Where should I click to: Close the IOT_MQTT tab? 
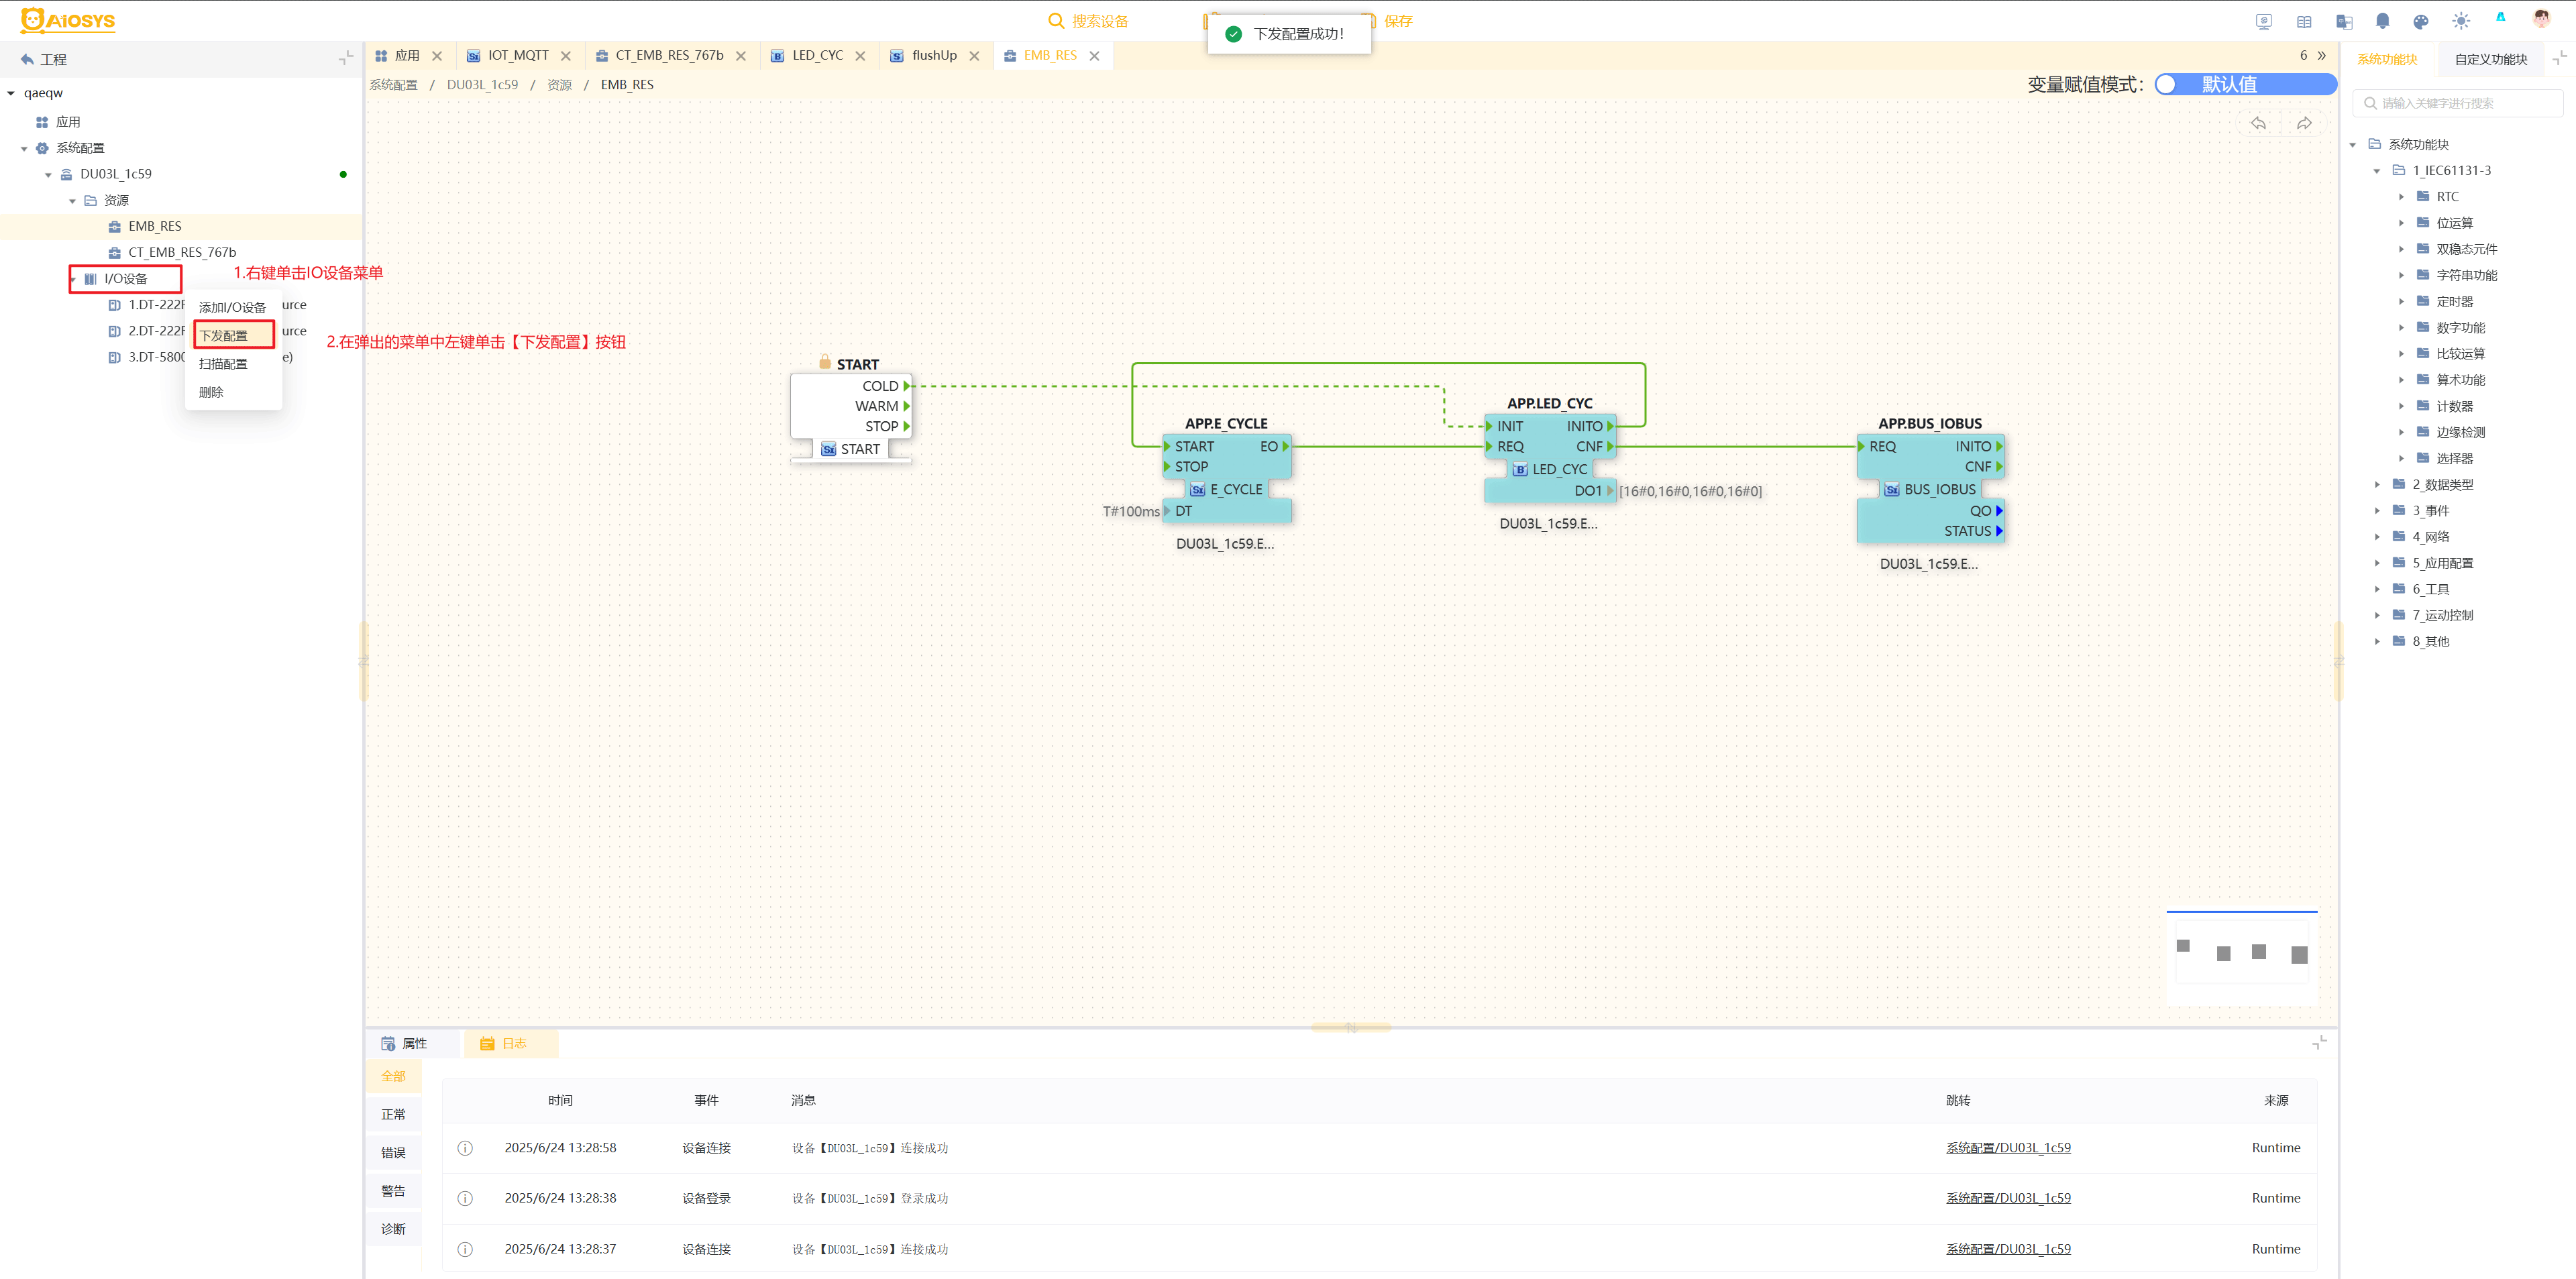[x=566, y=56]
